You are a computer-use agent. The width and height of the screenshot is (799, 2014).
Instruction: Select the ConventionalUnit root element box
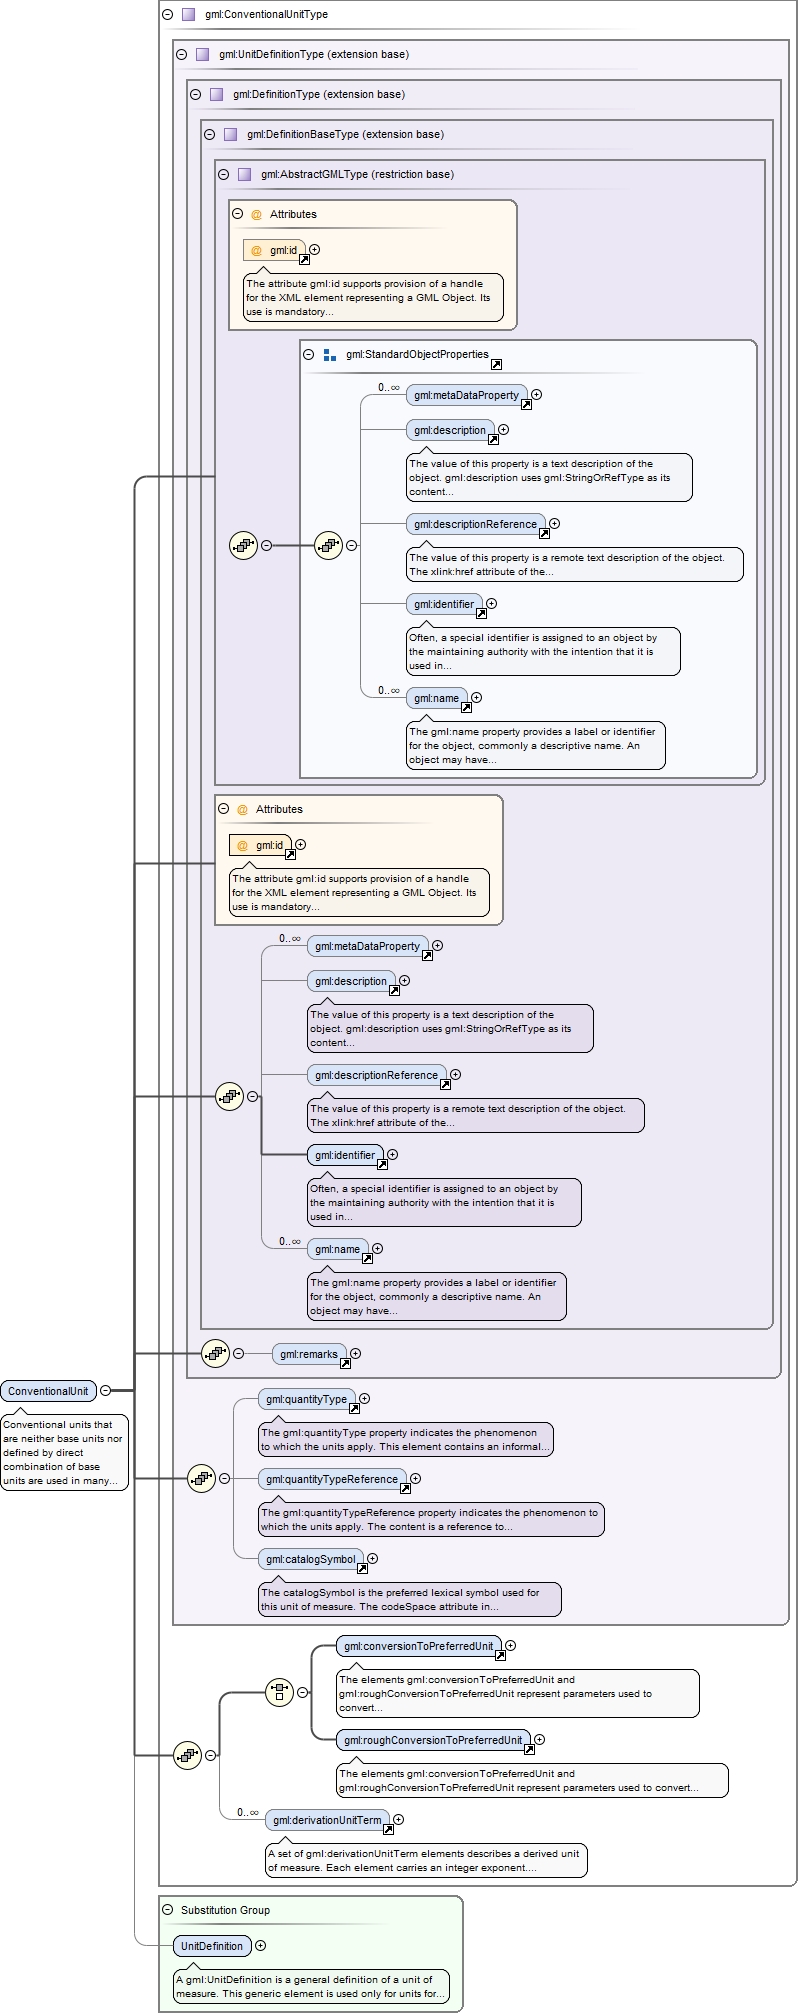click(x=48, y=1391)
